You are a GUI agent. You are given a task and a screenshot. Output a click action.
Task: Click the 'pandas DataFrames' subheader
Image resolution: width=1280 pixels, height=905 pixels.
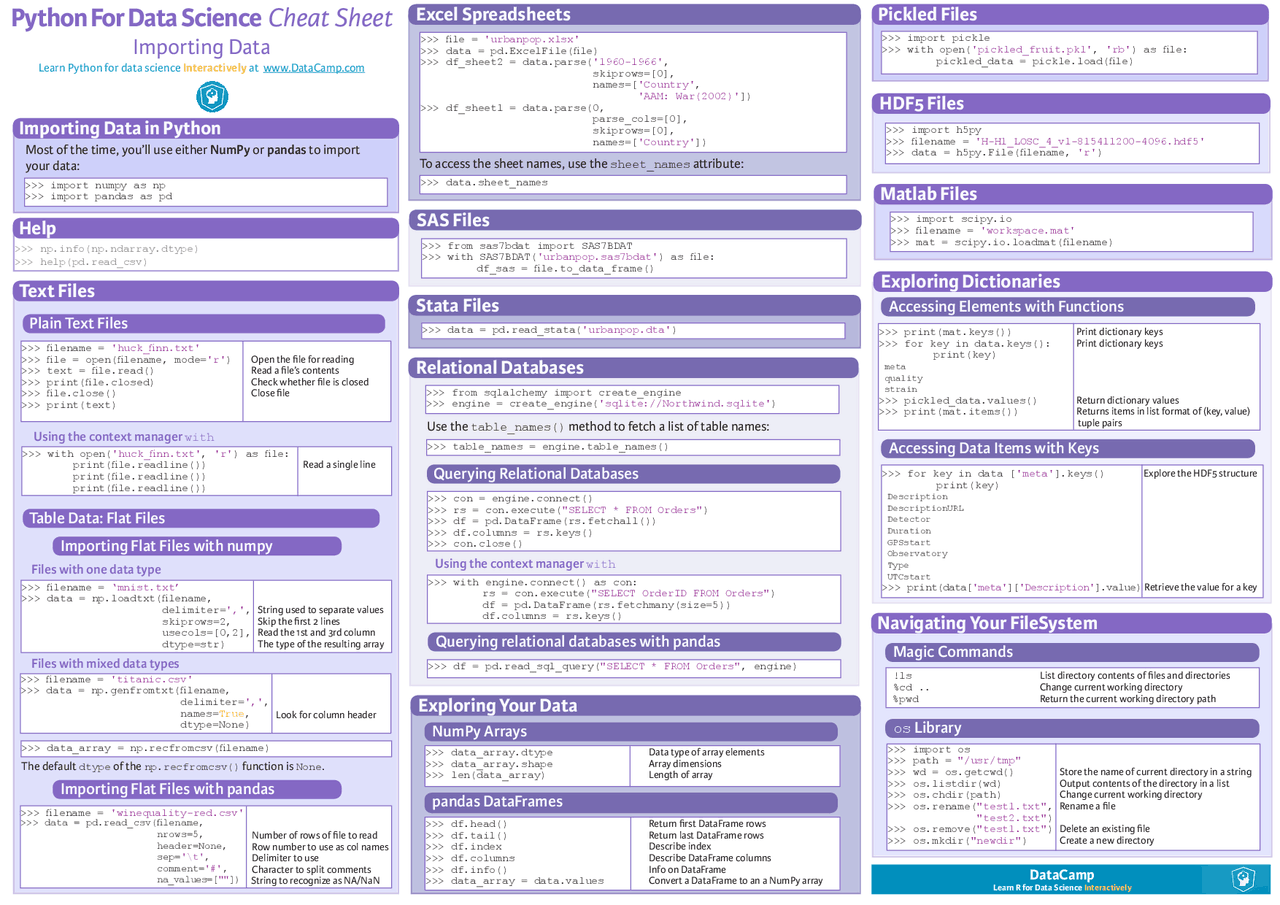point(632,802)
